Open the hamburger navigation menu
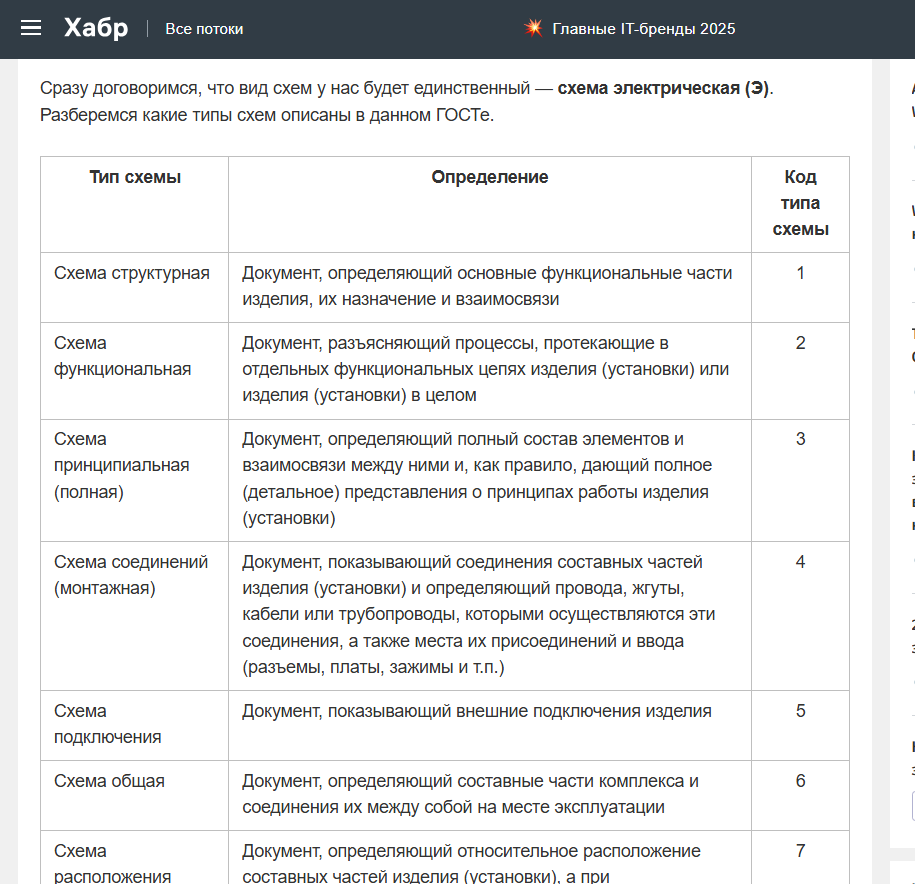The width and height of the screenshot is (915, 884). (x=31, y=28)
